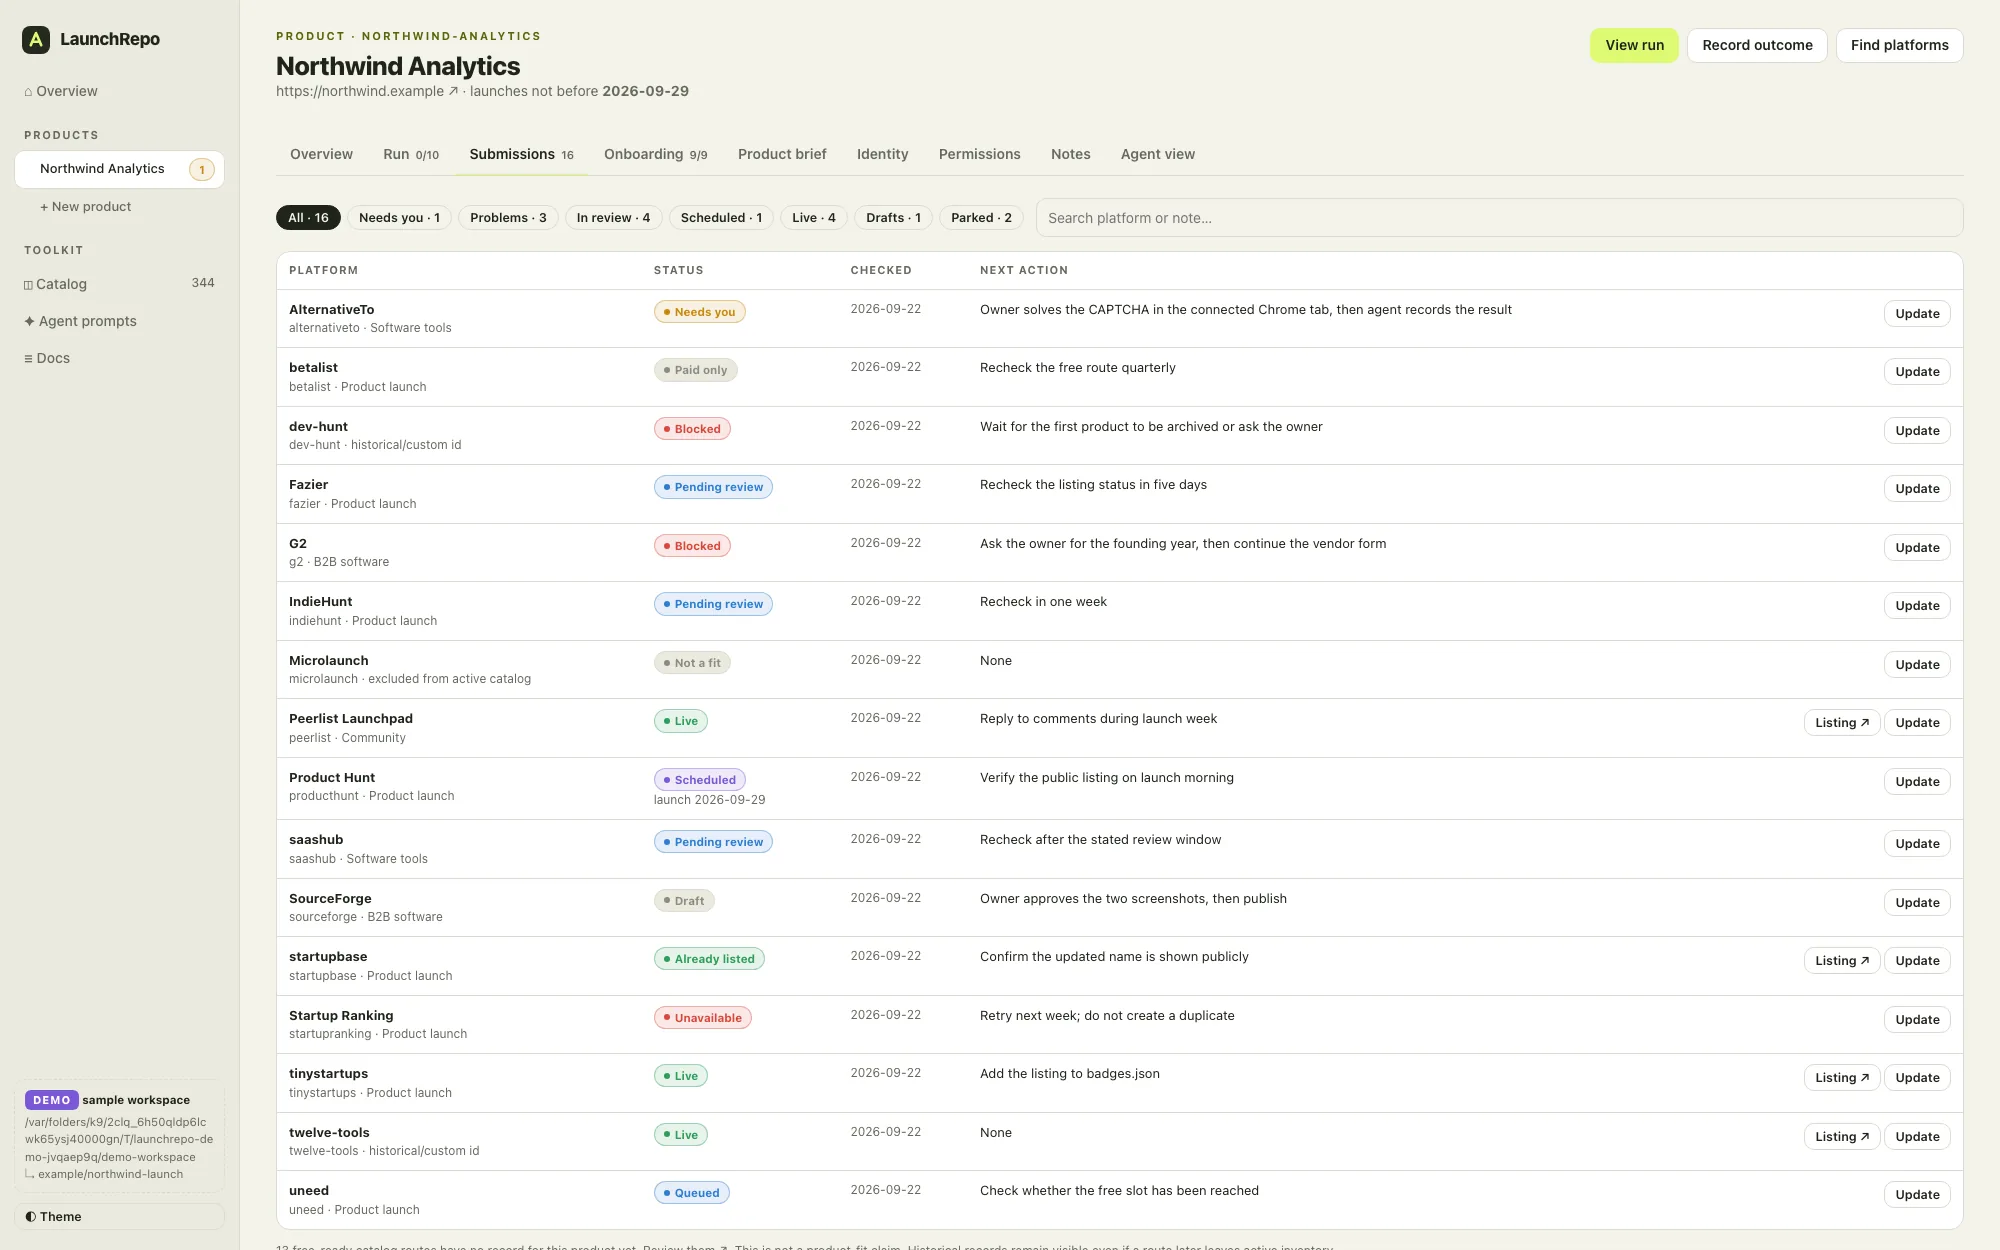The height and width of the screenshot is (1250, 2000).
Task: Click Update for the Microlaunch row
Action: click(1917, 665)
